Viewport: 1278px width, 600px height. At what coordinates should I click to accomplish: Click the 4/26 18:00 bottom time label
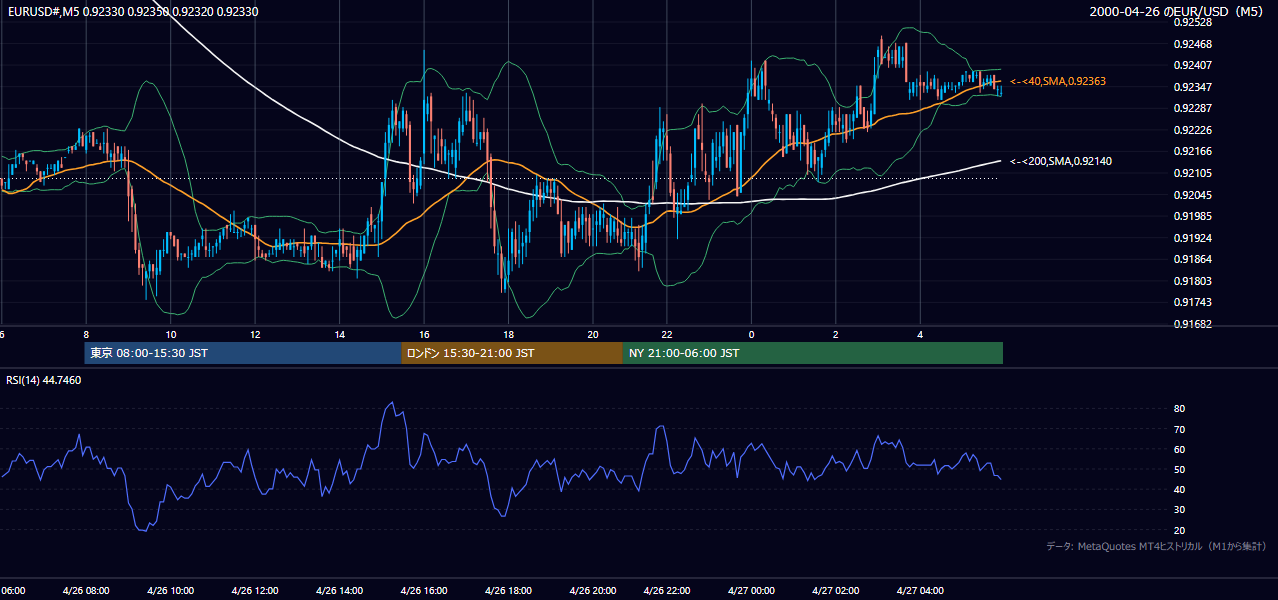click(509, 590)
